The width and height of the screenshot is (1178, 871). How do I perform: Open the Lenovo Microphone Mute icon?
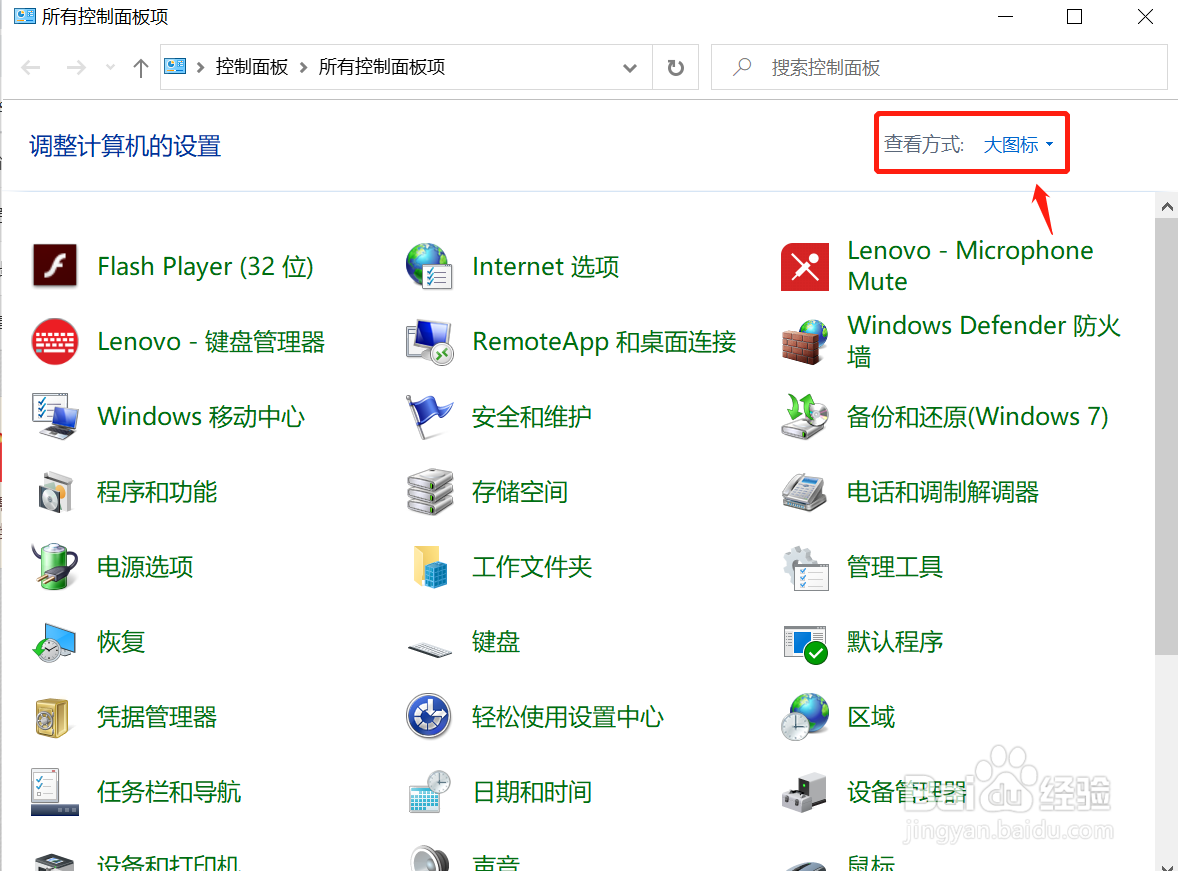pyautogui.click(x=805, y=266)
